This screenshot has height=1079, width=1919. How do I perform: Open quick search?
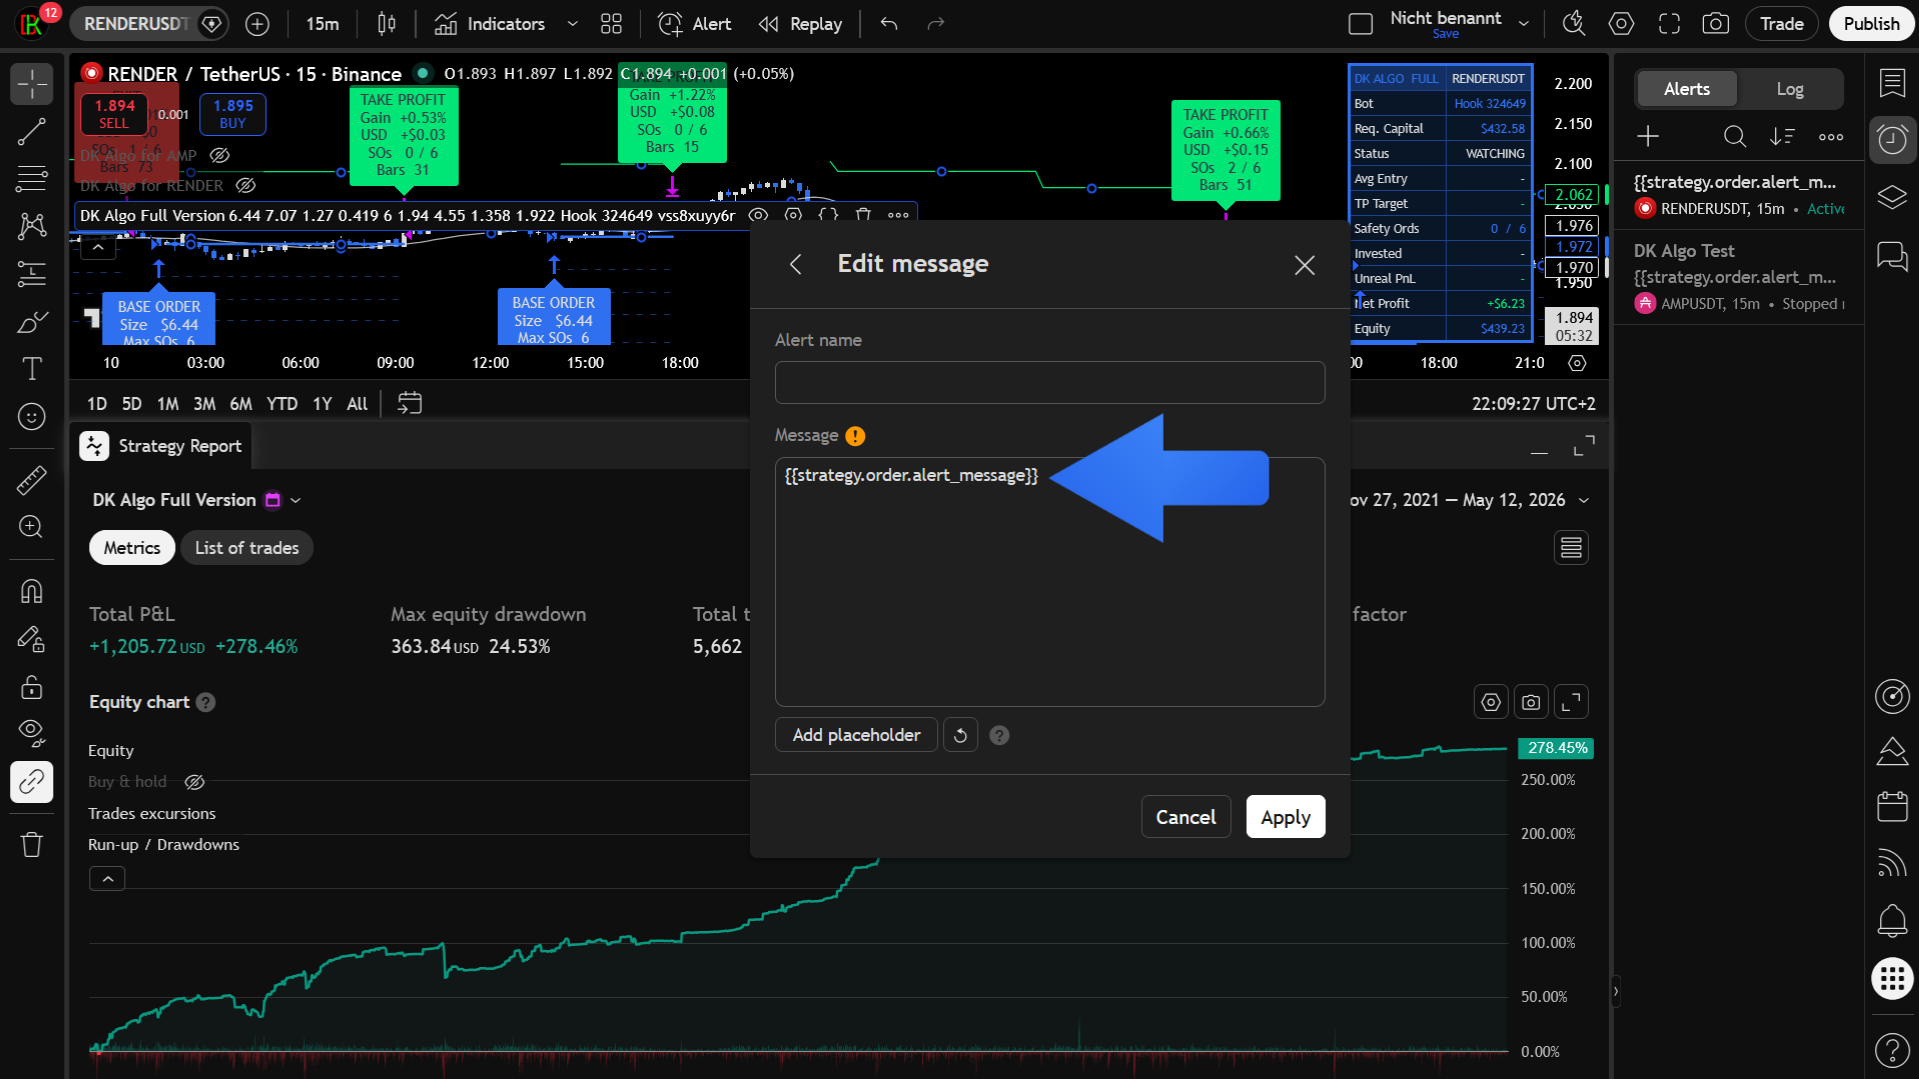(x=1574, y=24)
